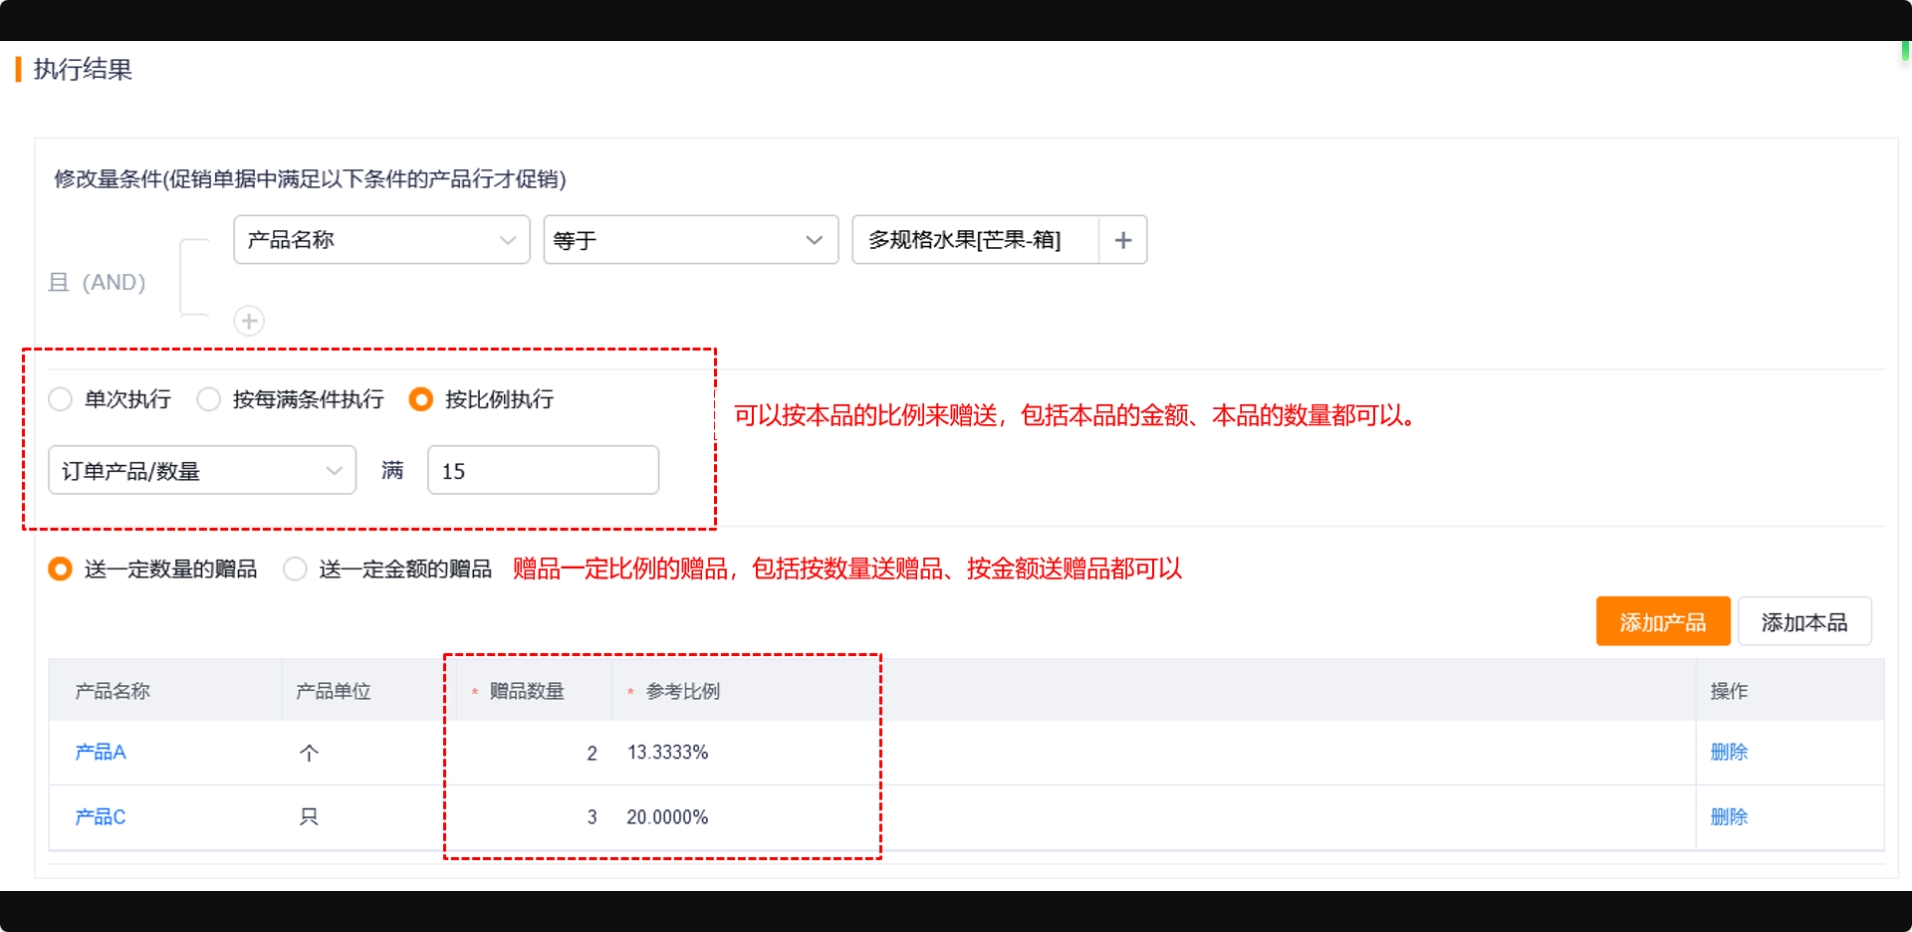
Task: Open the 产品名称 condition dropdown
Action: click(381, 240)
